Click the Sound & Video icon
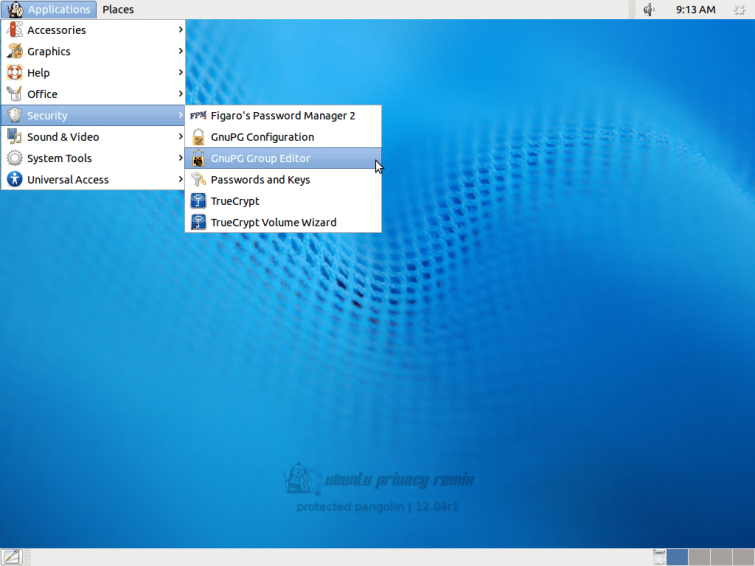The width and height of the screenshot is (755, 566). tap(14, 136)
